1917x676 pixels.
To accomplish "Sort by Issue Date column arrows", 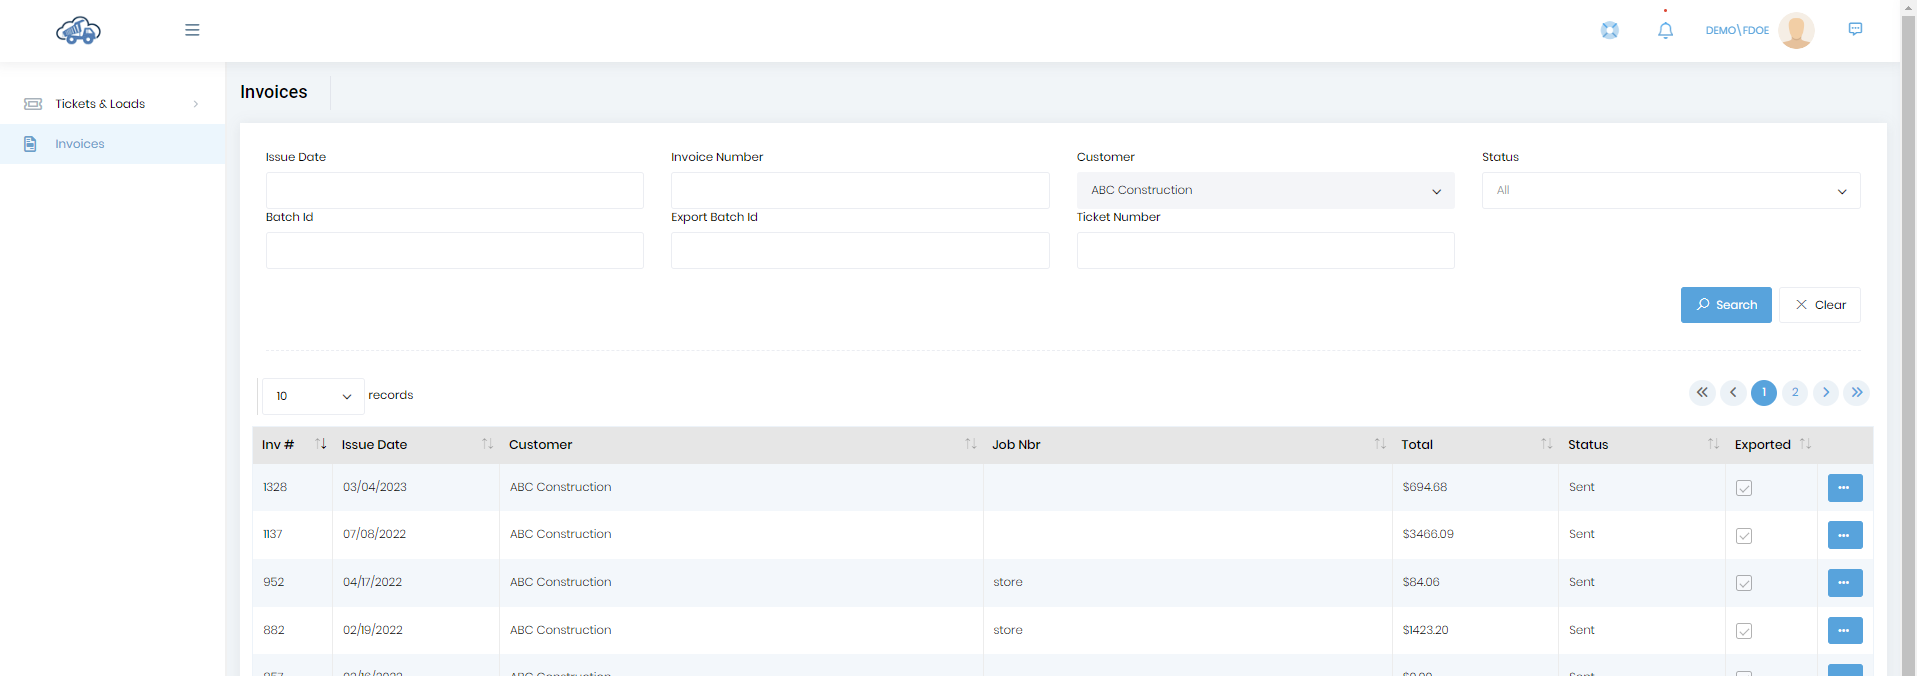I will tap(488, 444).
